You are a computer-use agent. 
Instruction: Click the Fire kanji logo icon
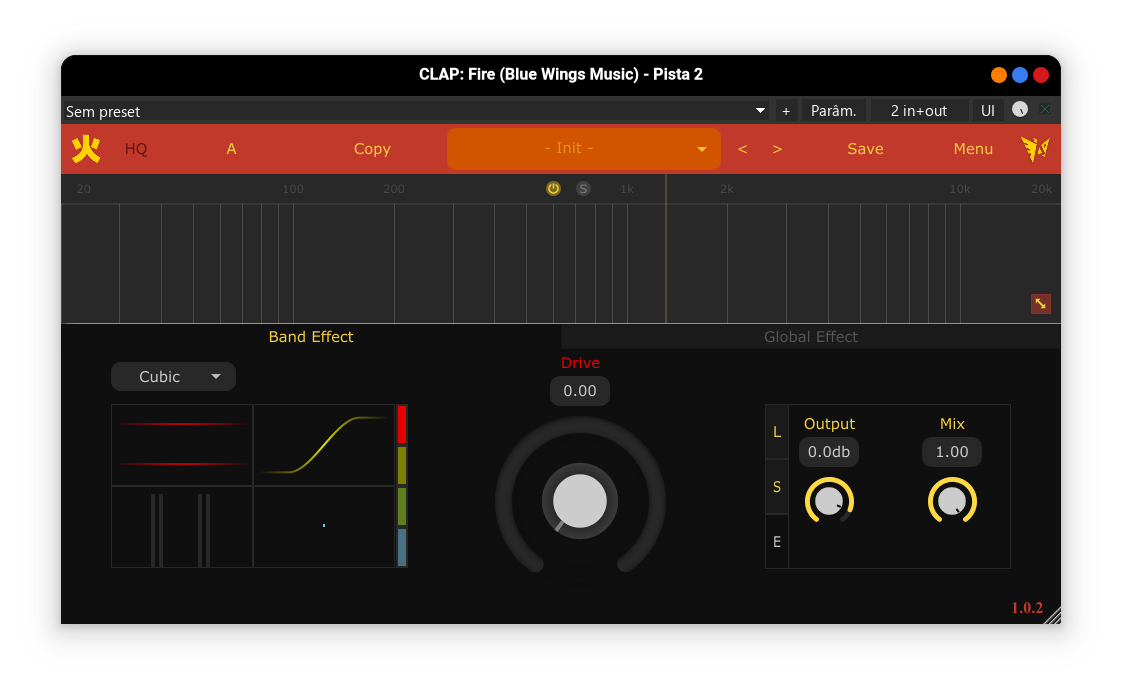(86, 149)
